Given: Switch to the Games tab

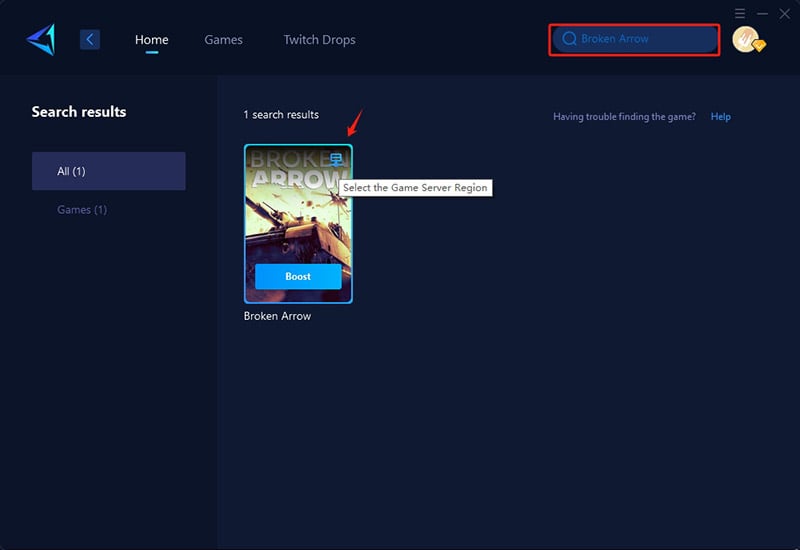Looking at the screenshot, I should [223, 40].
